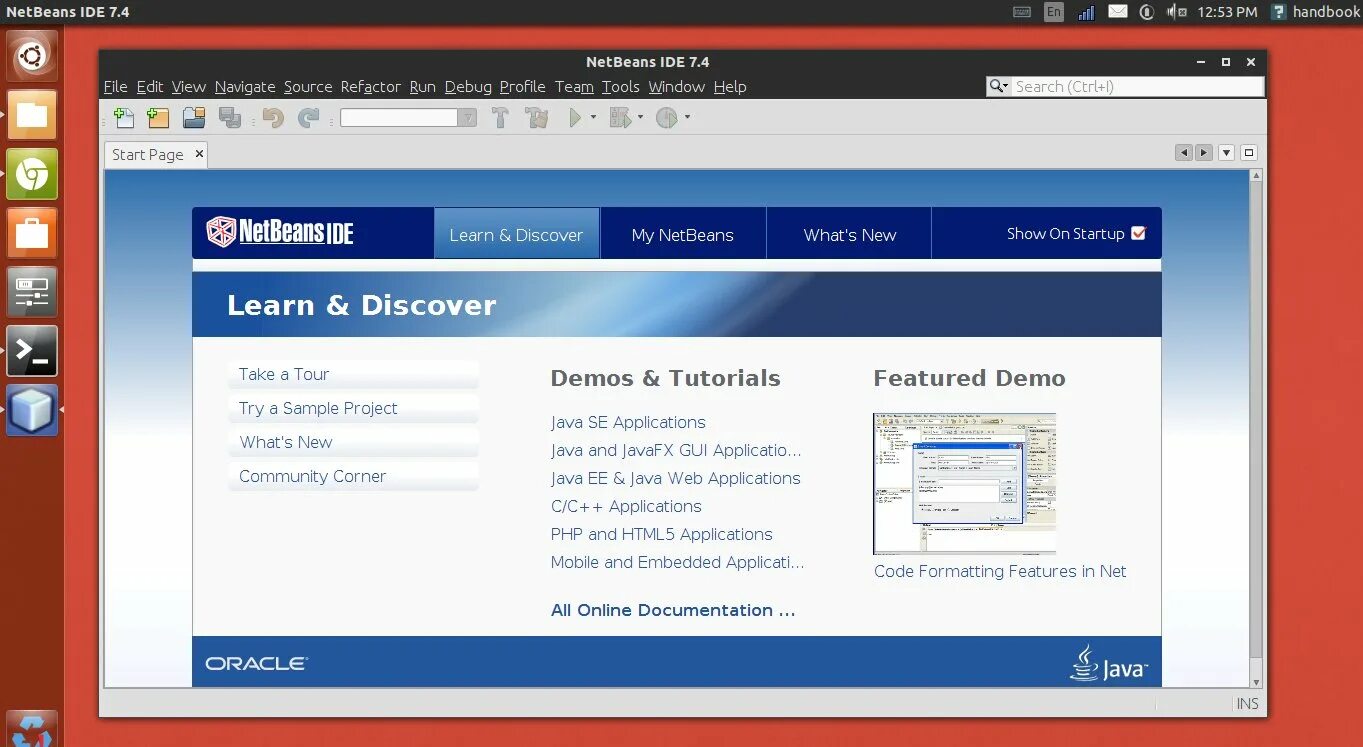The image size is (1363, 747).
Task: Click the vertical scrollbar down arrow
Action: (1256, 681)
